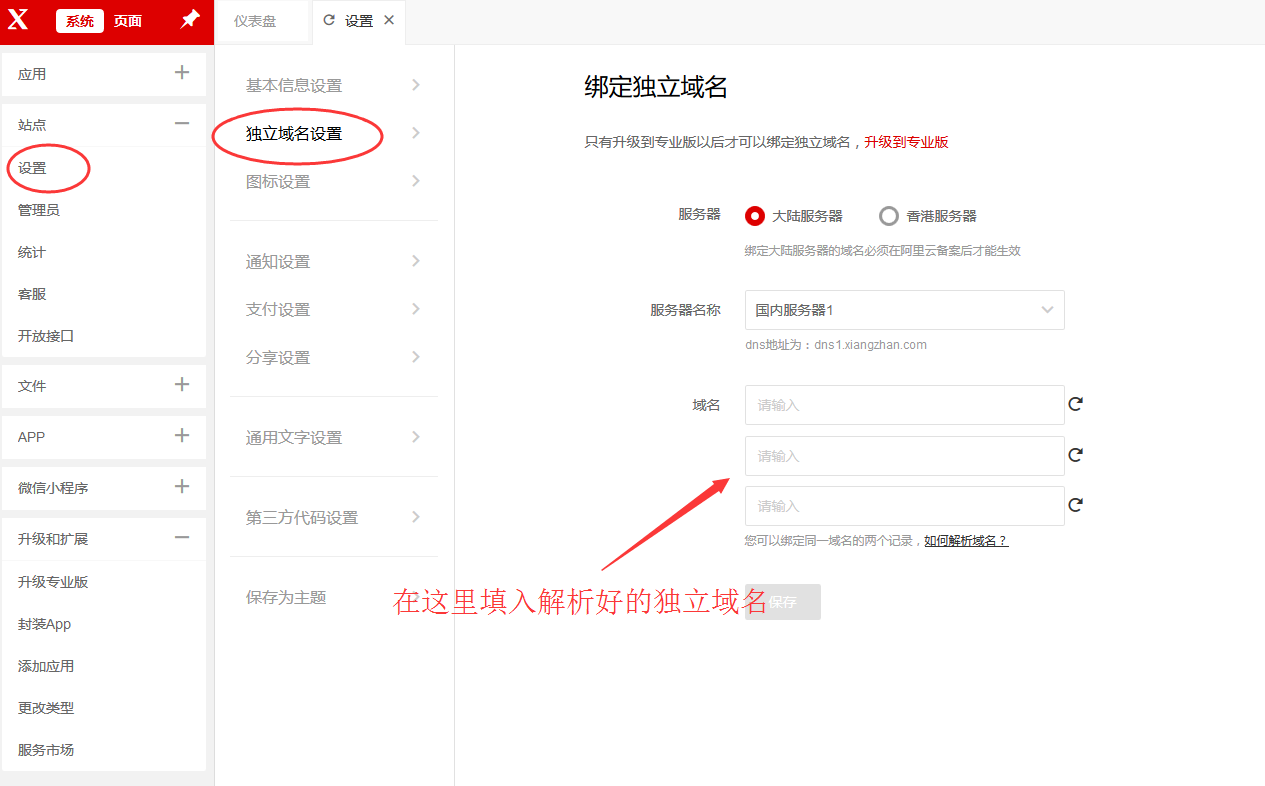The image size is (1265, 786).
Task: Click chevron next to 基本信息设置
Action: (x=416, y=85)
